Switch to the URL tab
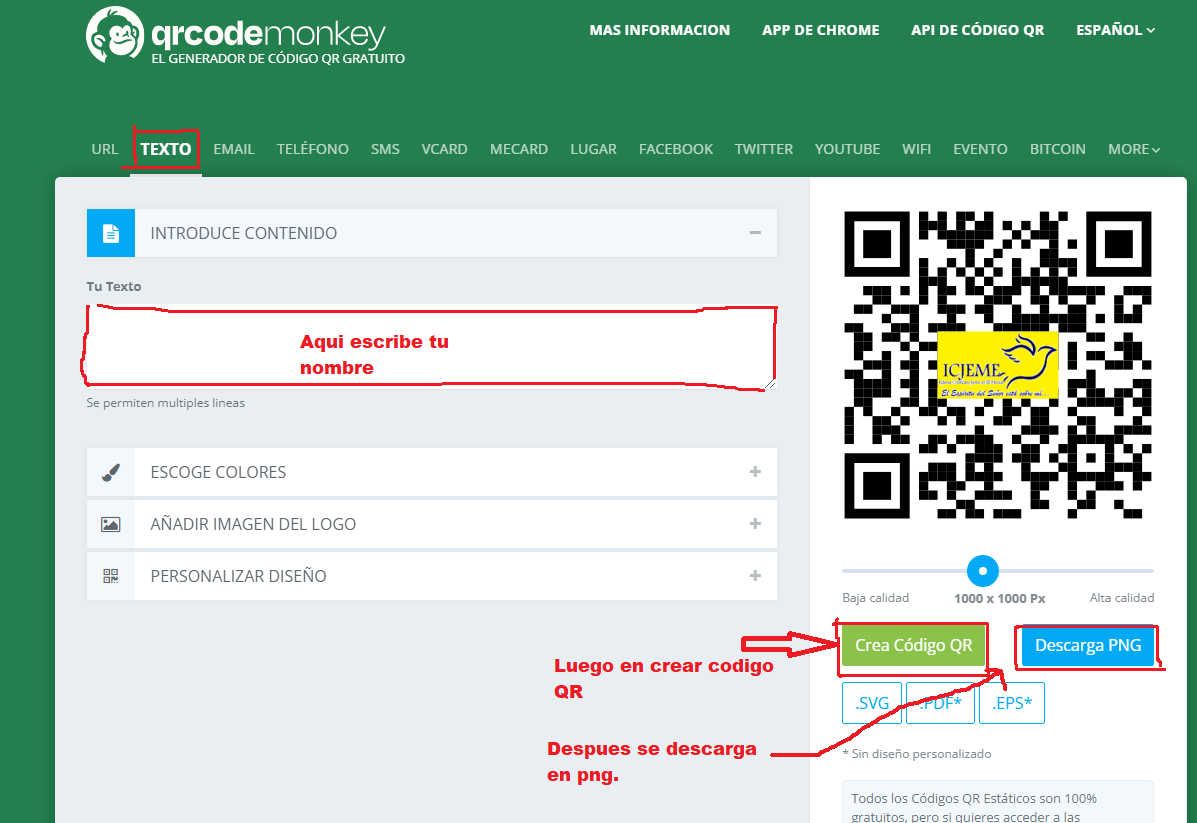The width and height of the screenshot is (1197, 823). 105,149
